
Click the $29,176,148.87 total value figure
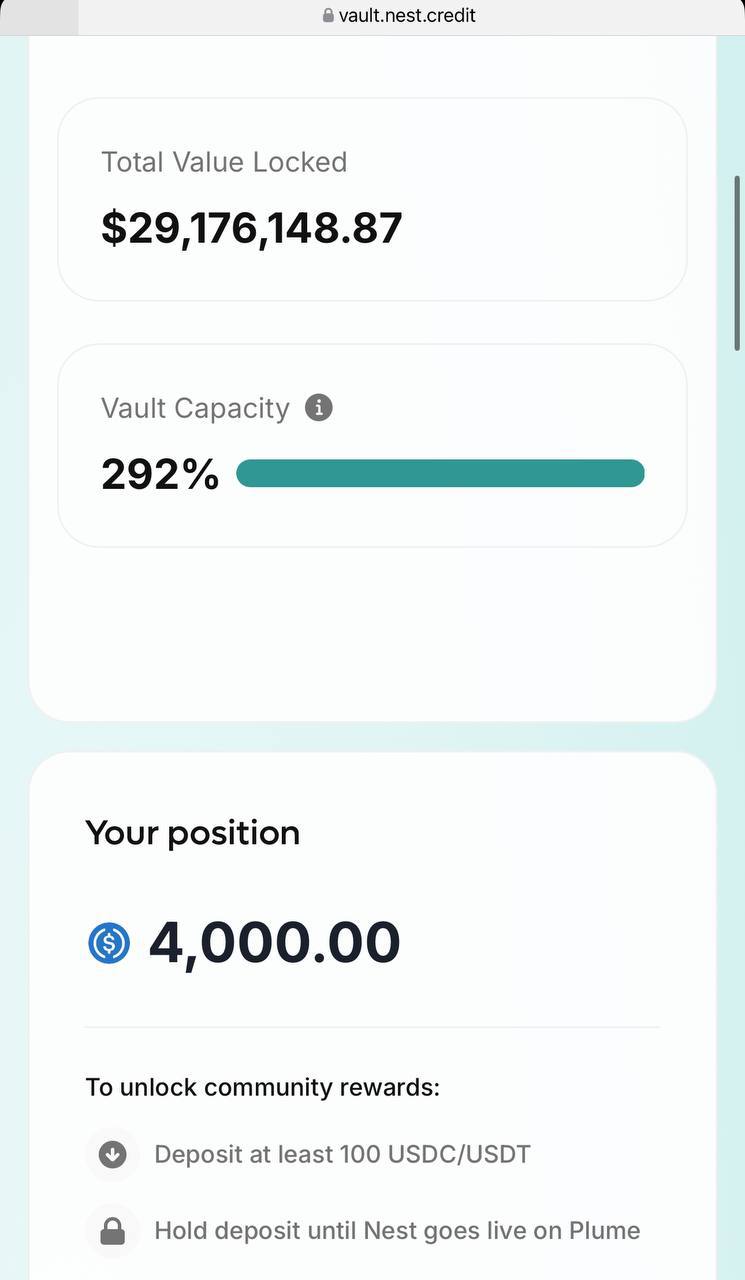coord(252,228)
